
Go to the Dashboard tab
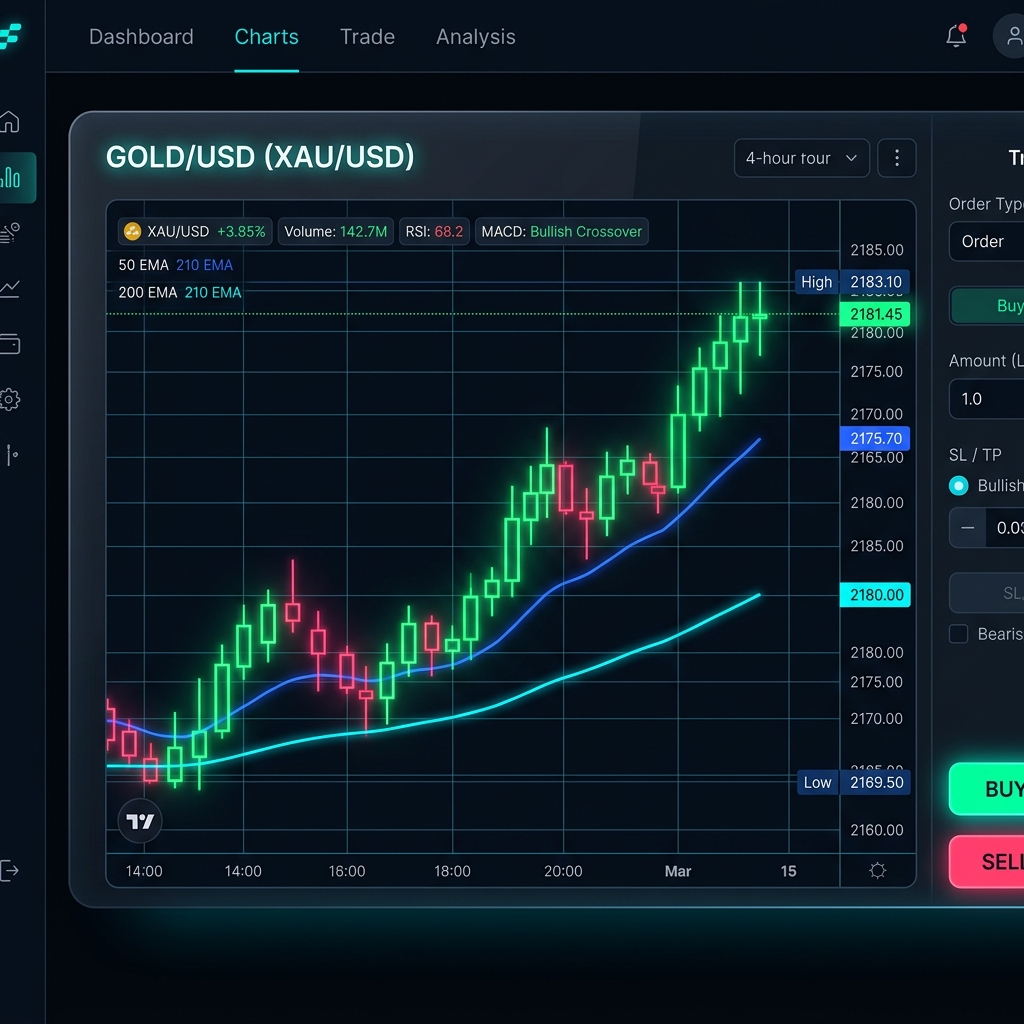coord(141,37)
